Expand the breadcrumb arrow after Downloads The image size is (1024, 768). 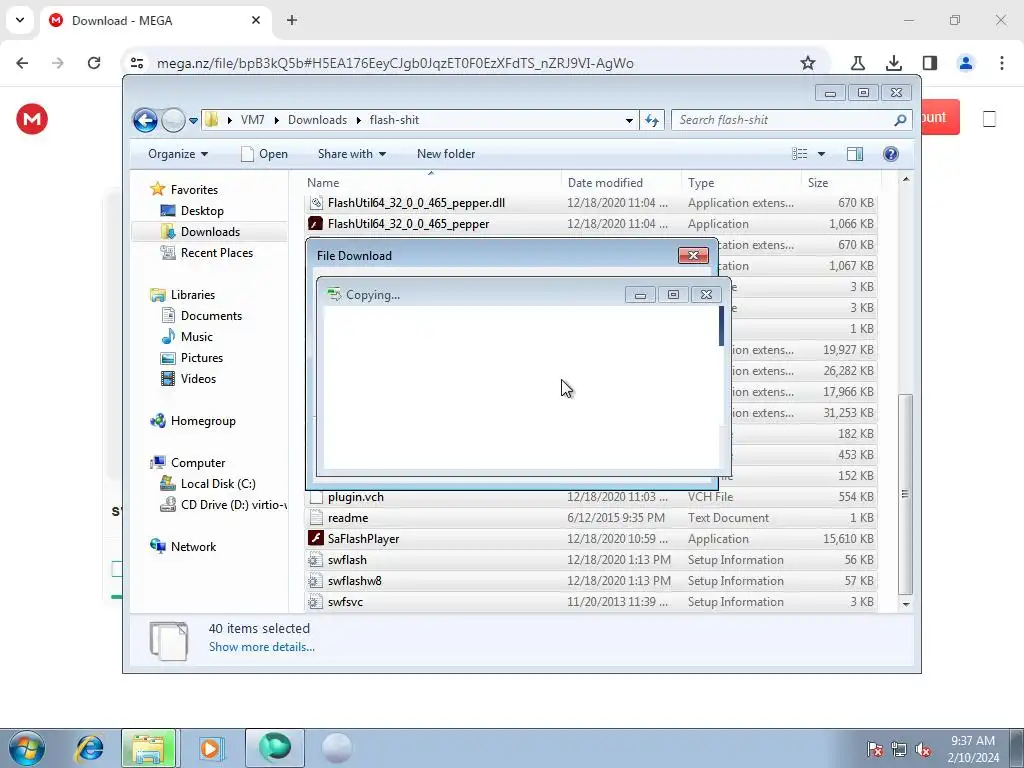point(359,120)
